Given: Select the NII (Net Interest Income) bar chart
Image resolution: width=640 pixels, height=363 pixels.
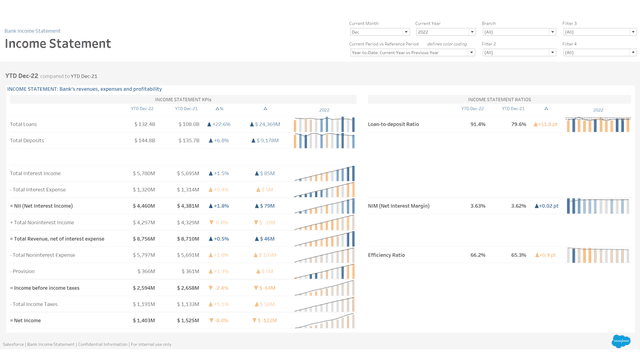Looking at the screenshot, I should pos(324,206).
